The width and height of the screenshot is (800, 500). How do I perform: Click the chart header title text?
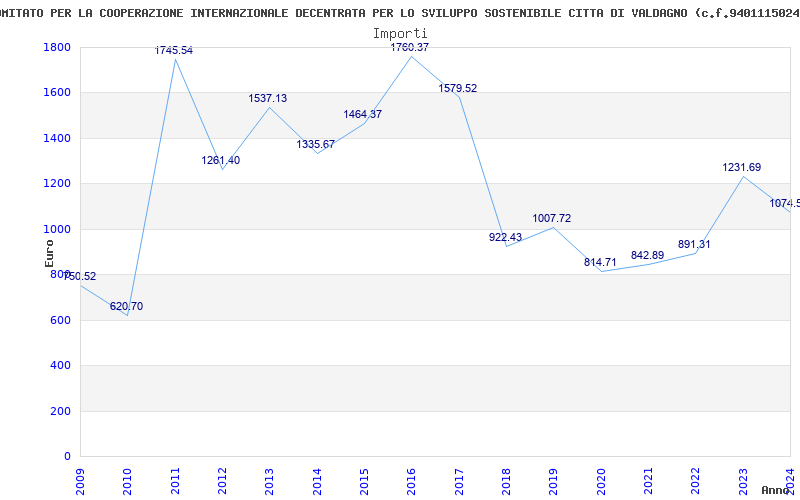(400, 13)
